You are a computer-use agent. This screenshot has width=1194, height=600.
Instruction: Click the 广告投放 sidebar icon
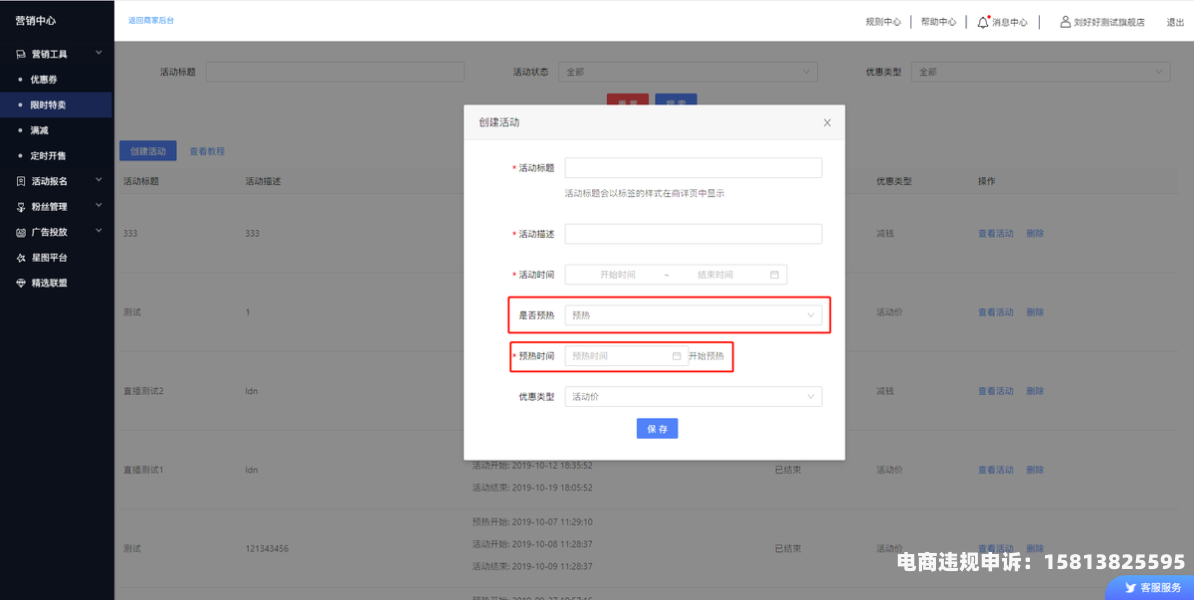21,232
